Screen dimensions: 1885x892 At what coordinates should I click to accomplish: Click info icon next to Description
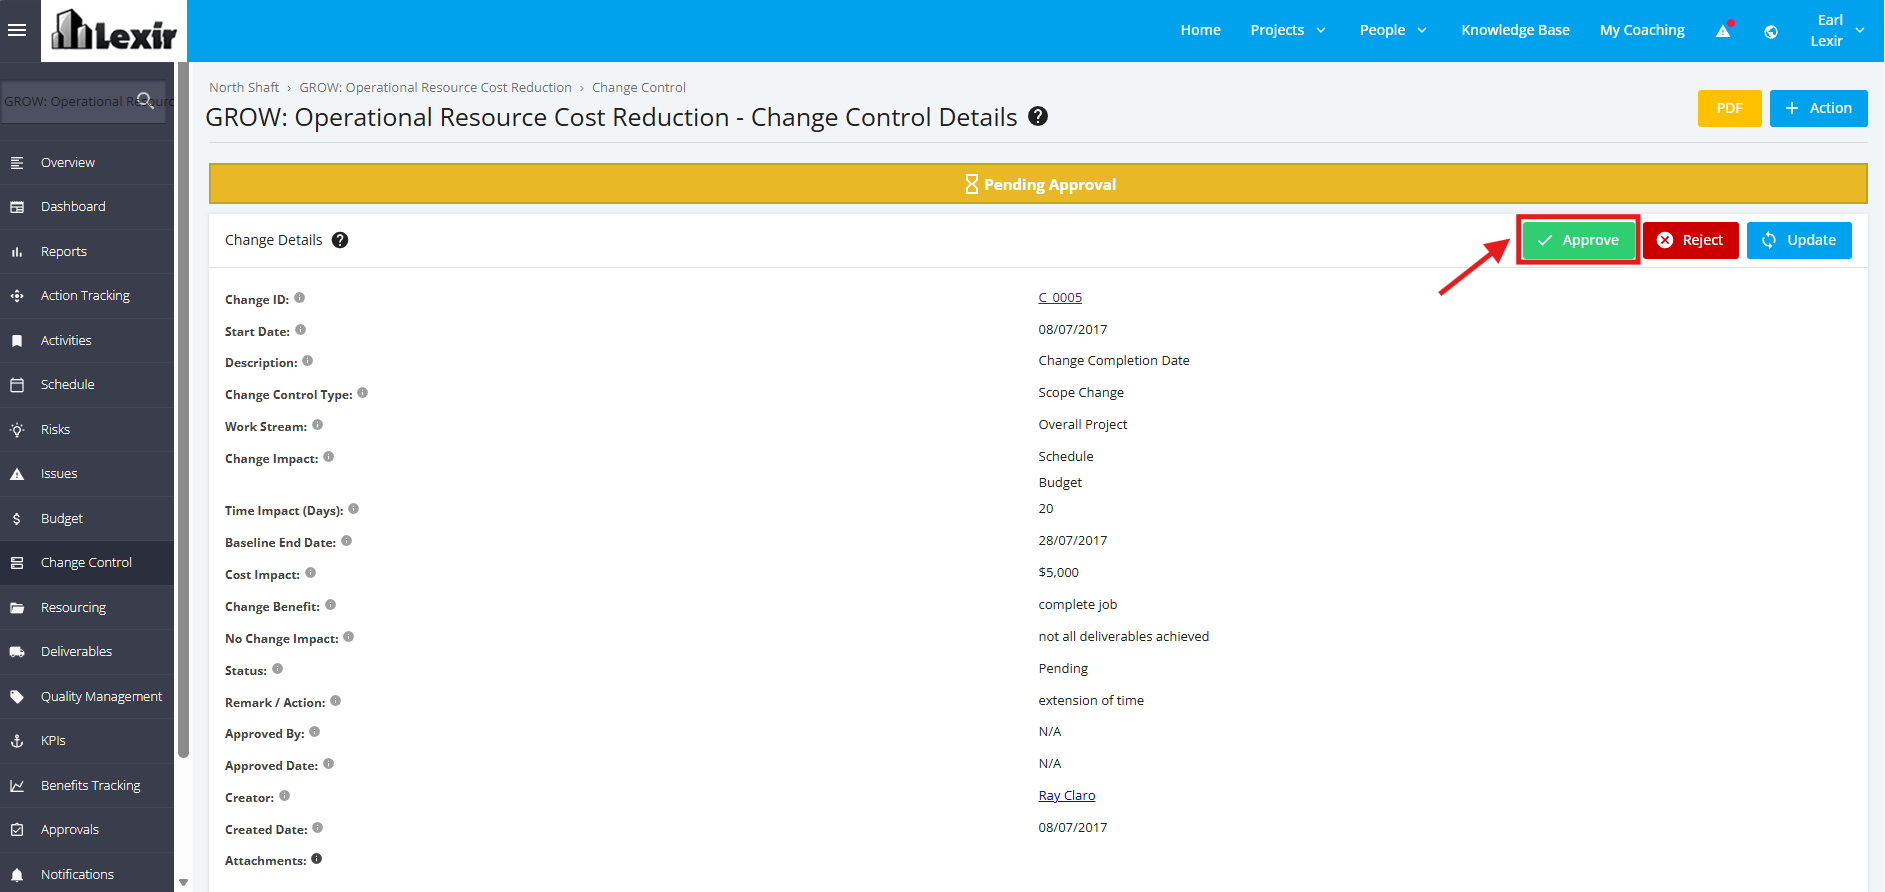coord(307,361)
